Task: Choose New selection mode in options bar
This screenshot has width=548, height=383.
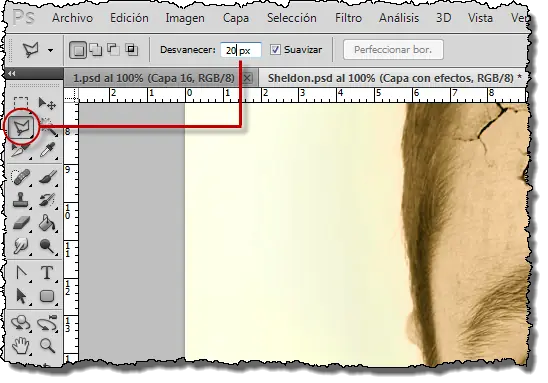Action: pyautogui.click(x=78, y=50)
